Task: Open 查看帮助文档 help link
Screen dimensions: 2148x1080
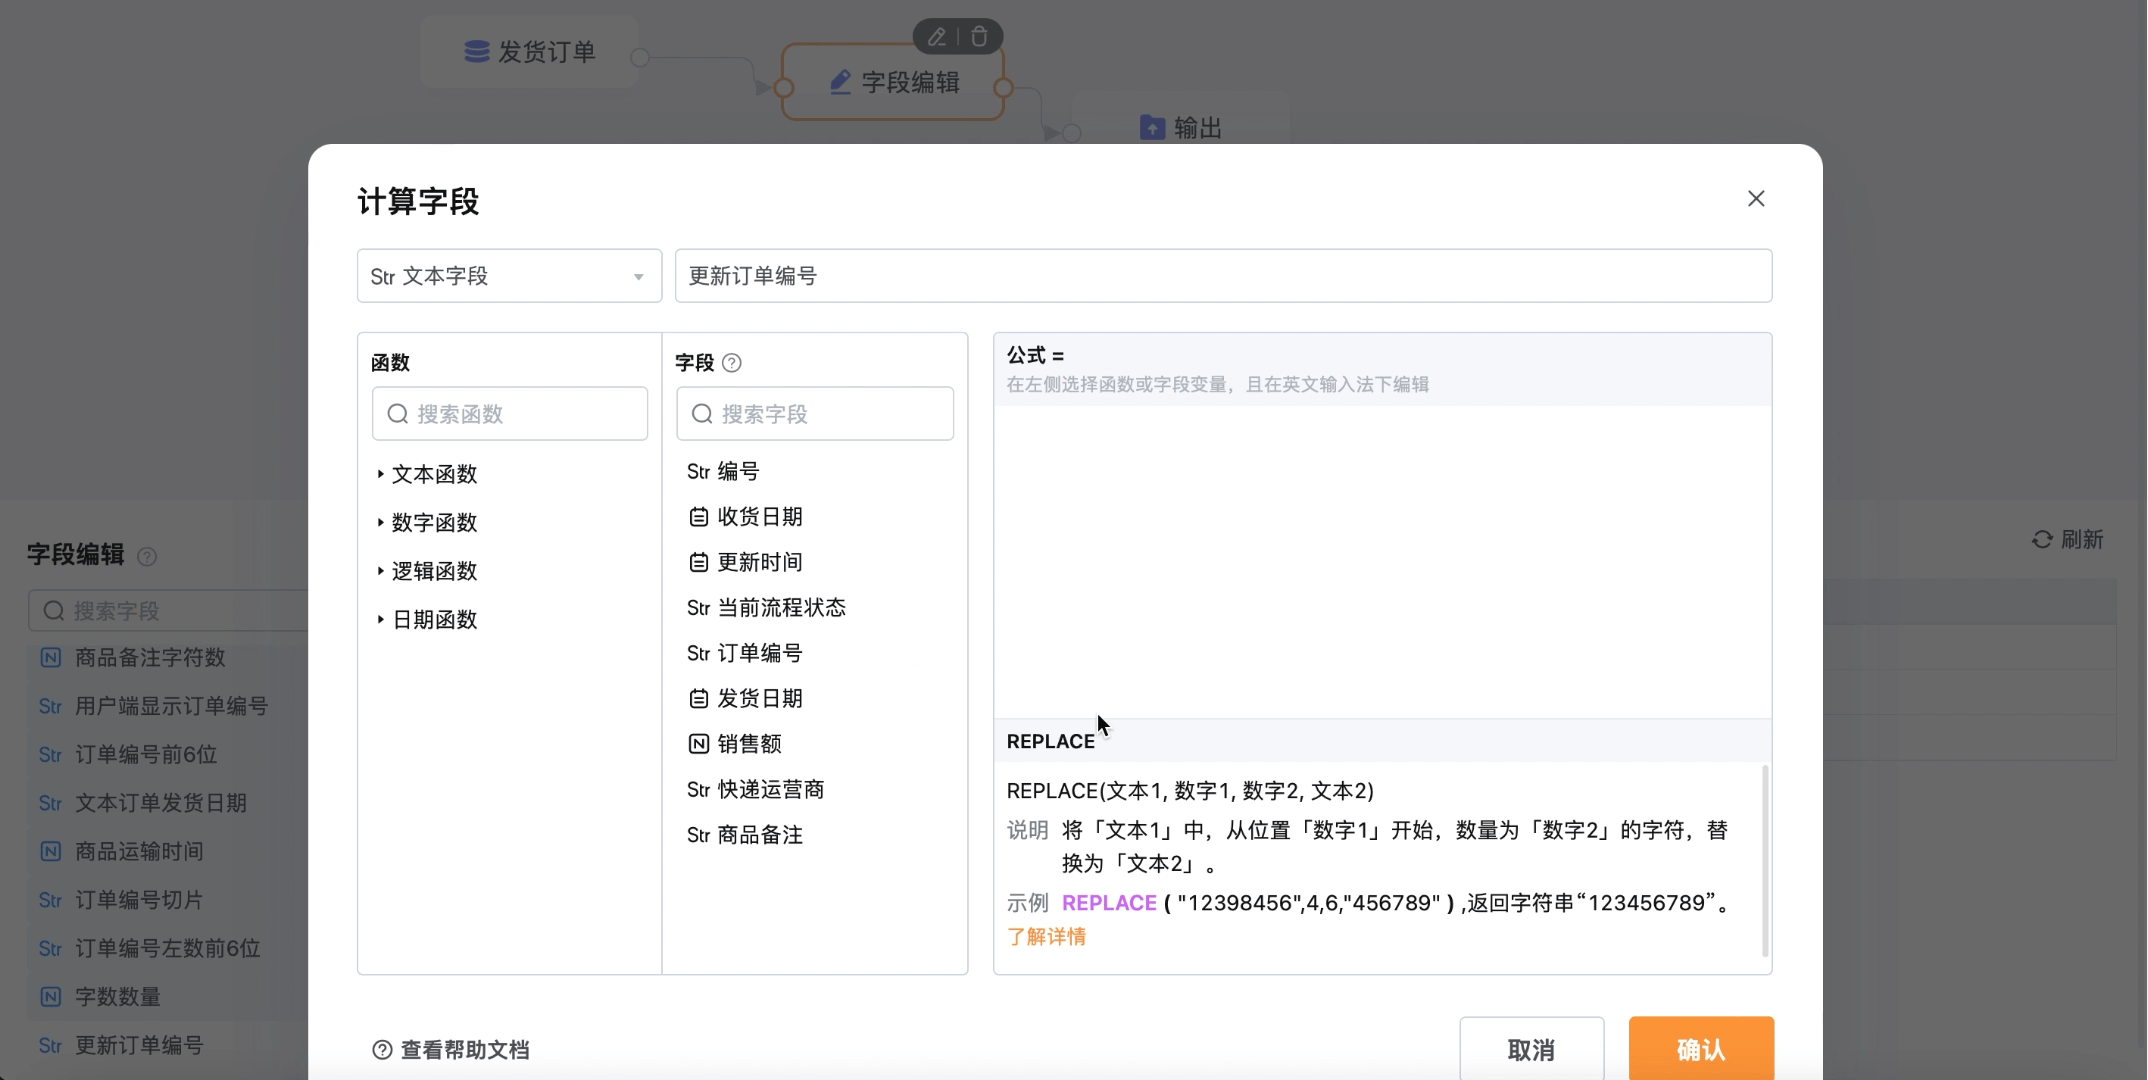Action: 465,1050
